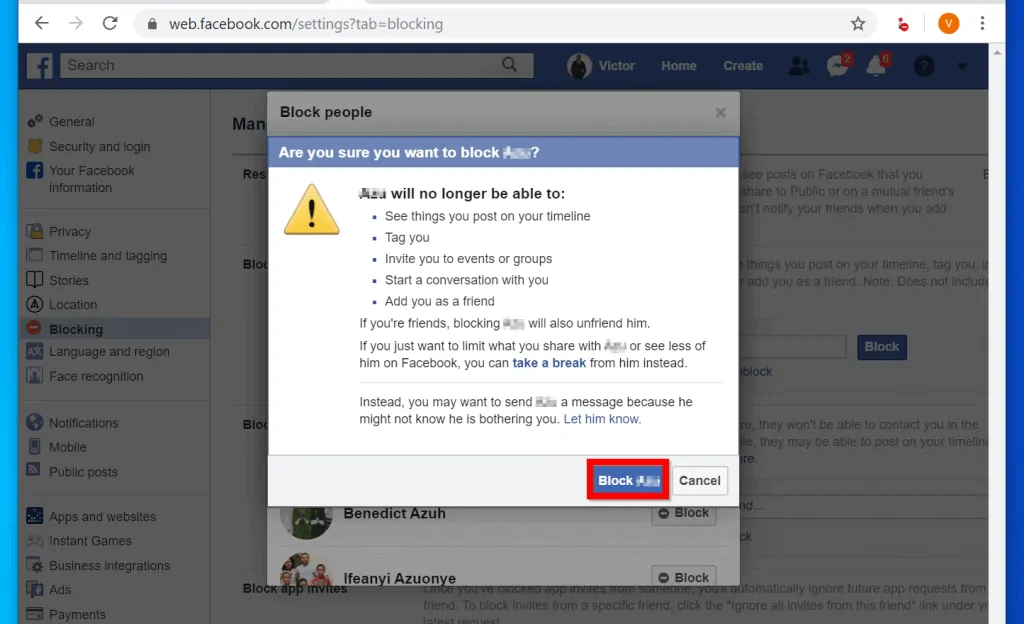The width and height of the screenshot is (1024, 624).
Task: Reload the page using refresh icon
Action: (x=110, y=22)
